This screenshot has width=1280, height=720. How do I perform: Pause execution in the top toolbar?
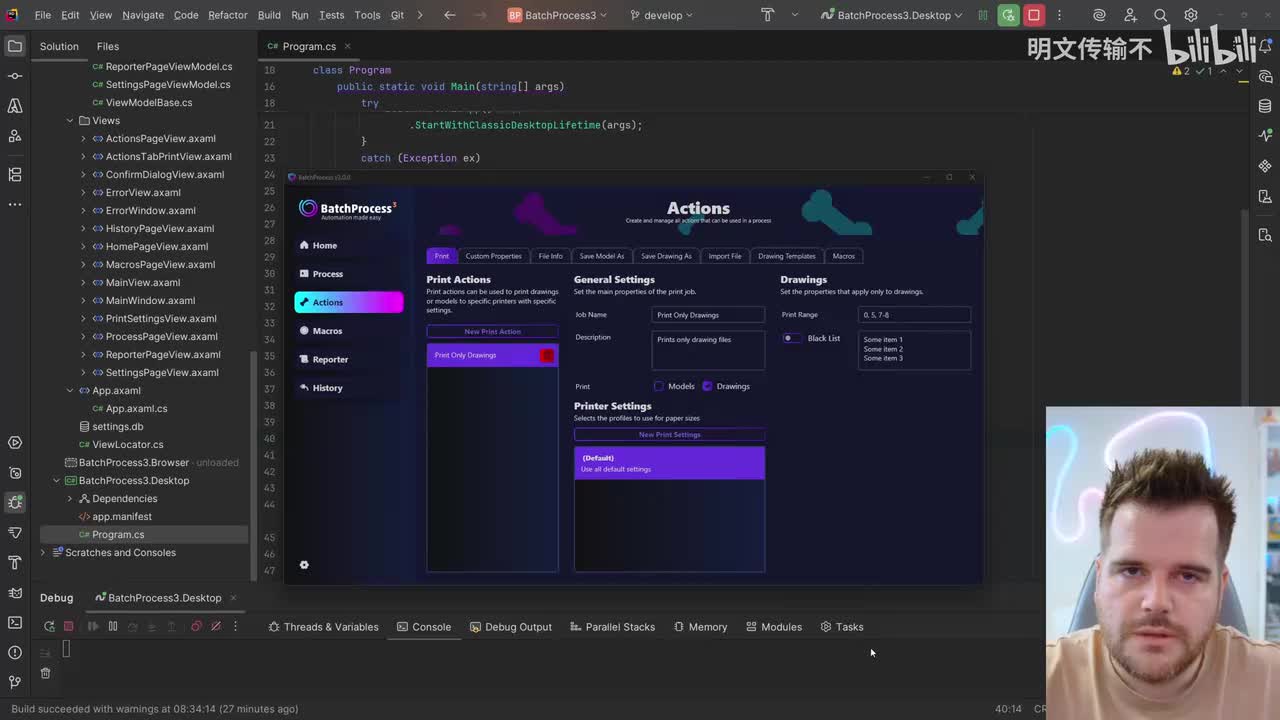[983, 15]
